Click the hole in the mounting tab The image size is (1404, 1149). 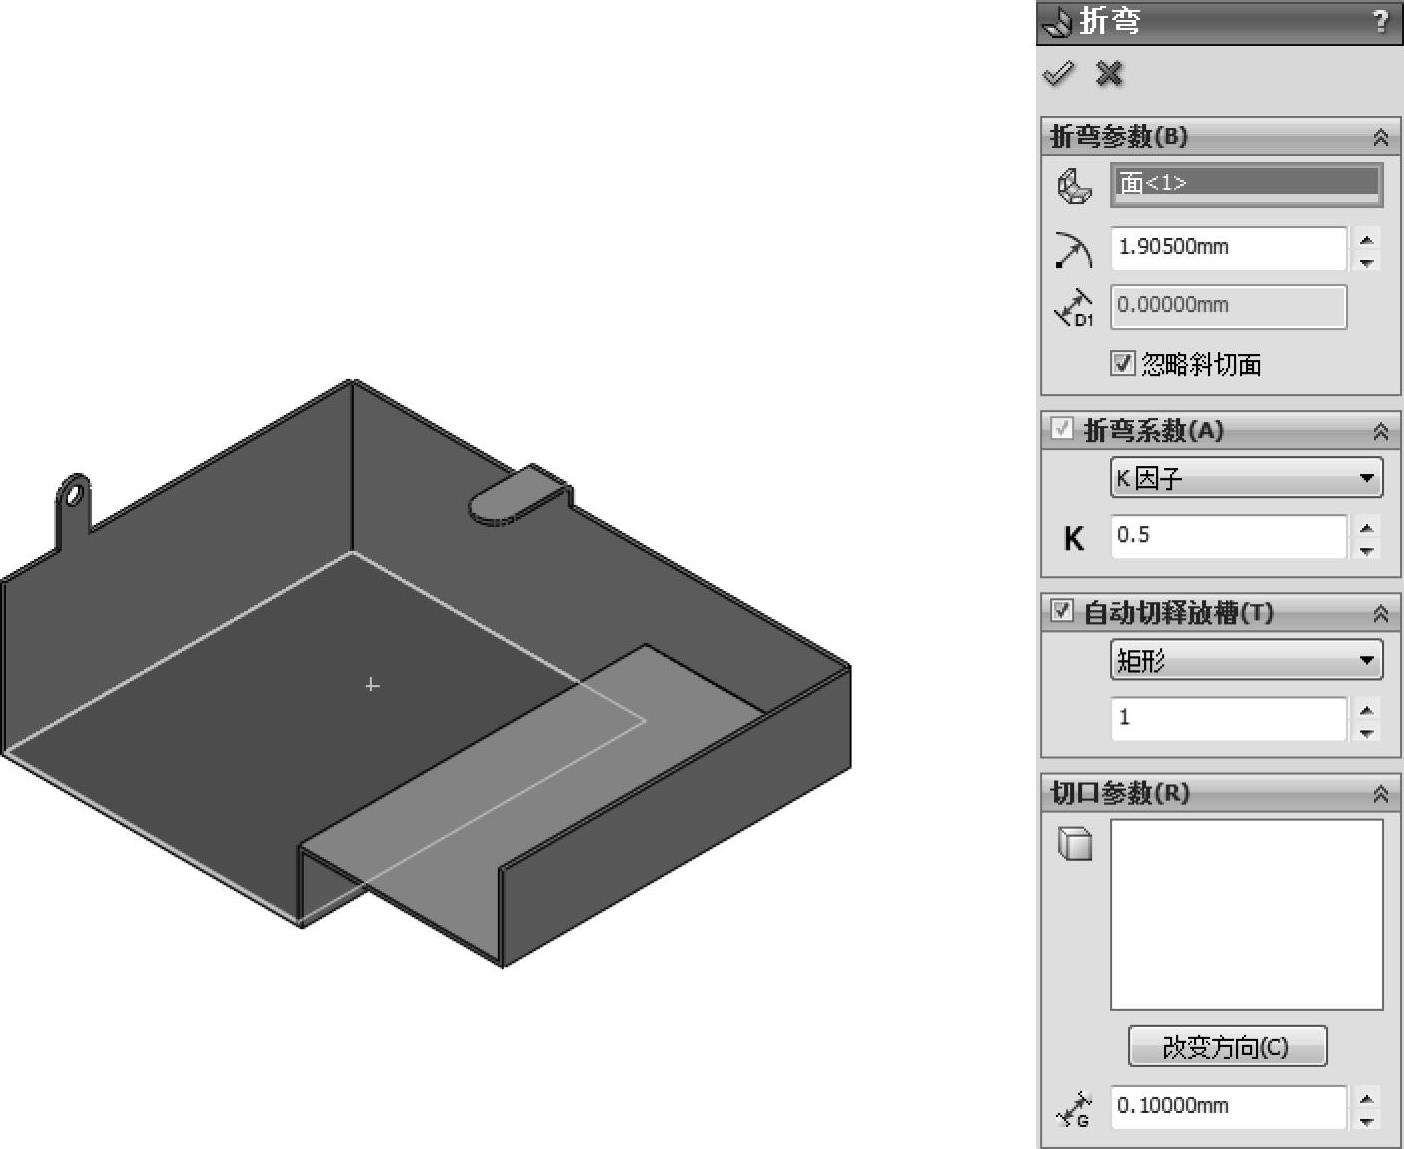[x=73, y=494]
